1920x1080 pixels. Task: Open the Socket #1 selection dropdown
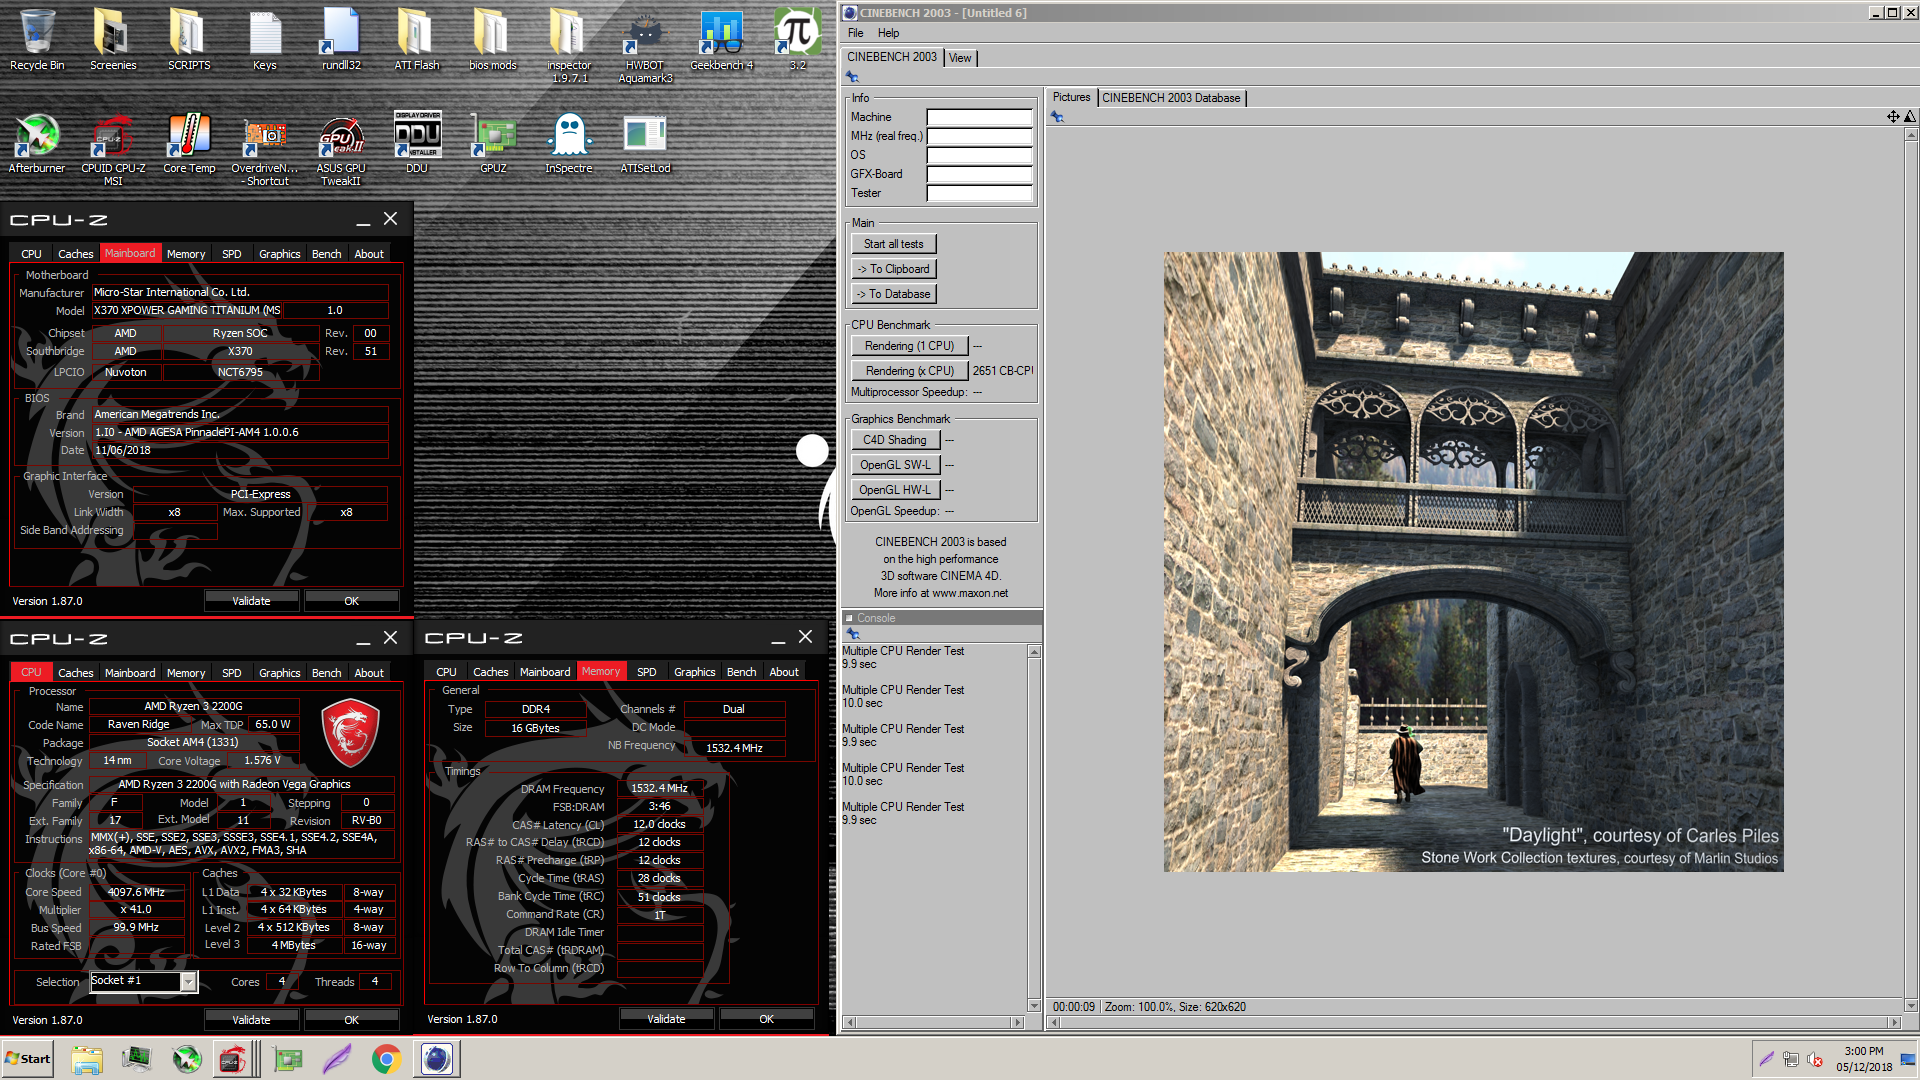tap(188, 982)
